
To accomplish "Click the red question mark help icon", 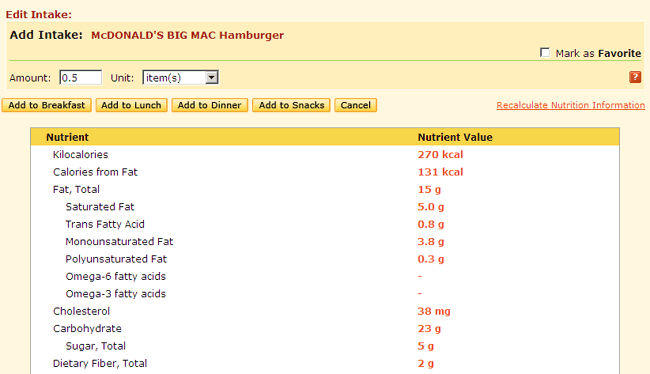I will click(x=635, y=77).
